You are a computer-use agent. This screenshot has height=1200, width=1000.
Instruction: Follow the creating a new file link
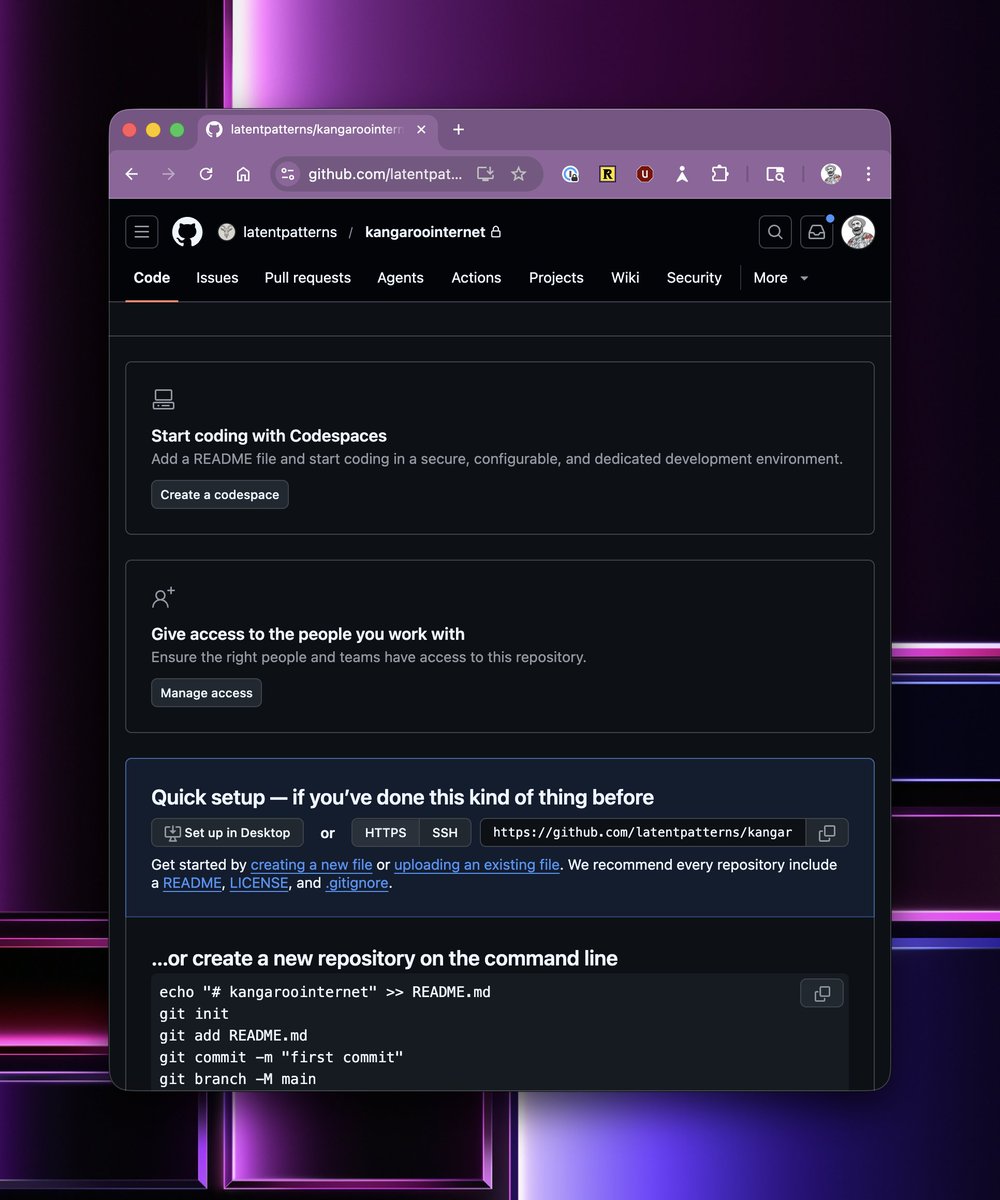point(312,865)
